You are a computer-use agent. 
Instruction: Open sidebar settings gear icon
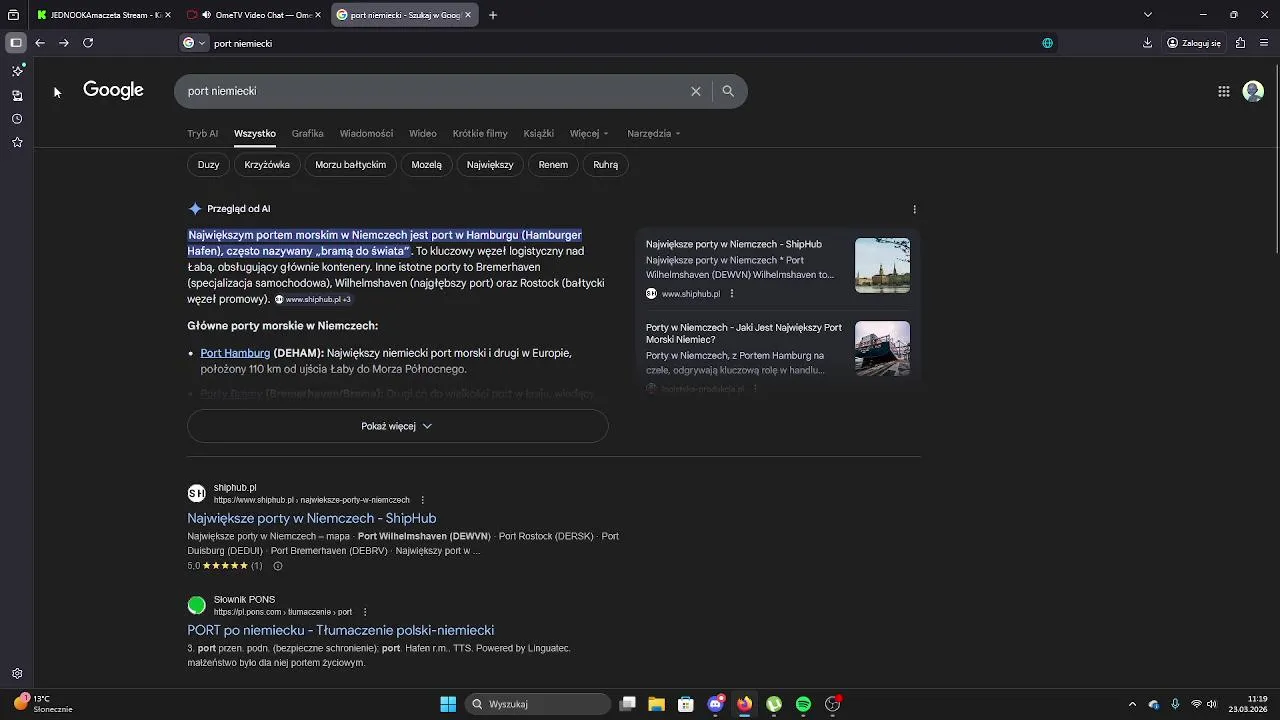pyautogui.click(x=17, y=674)
